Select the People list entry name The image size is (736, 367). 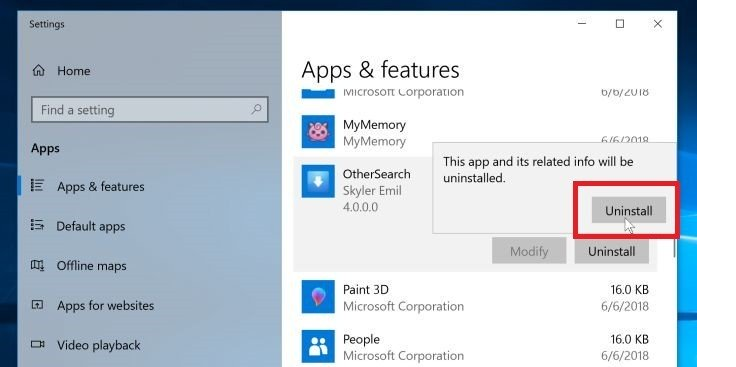361,339
